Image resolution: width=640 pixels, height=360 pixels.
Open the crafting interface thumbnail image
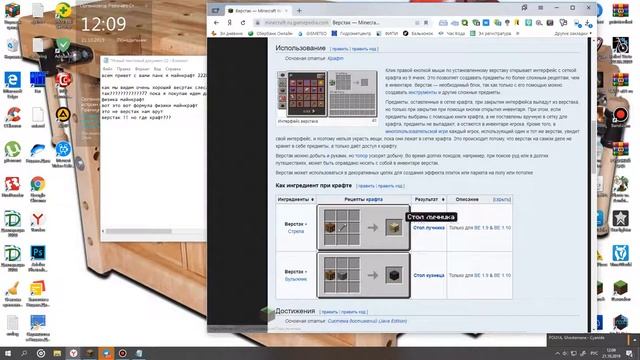click(327, 94)
